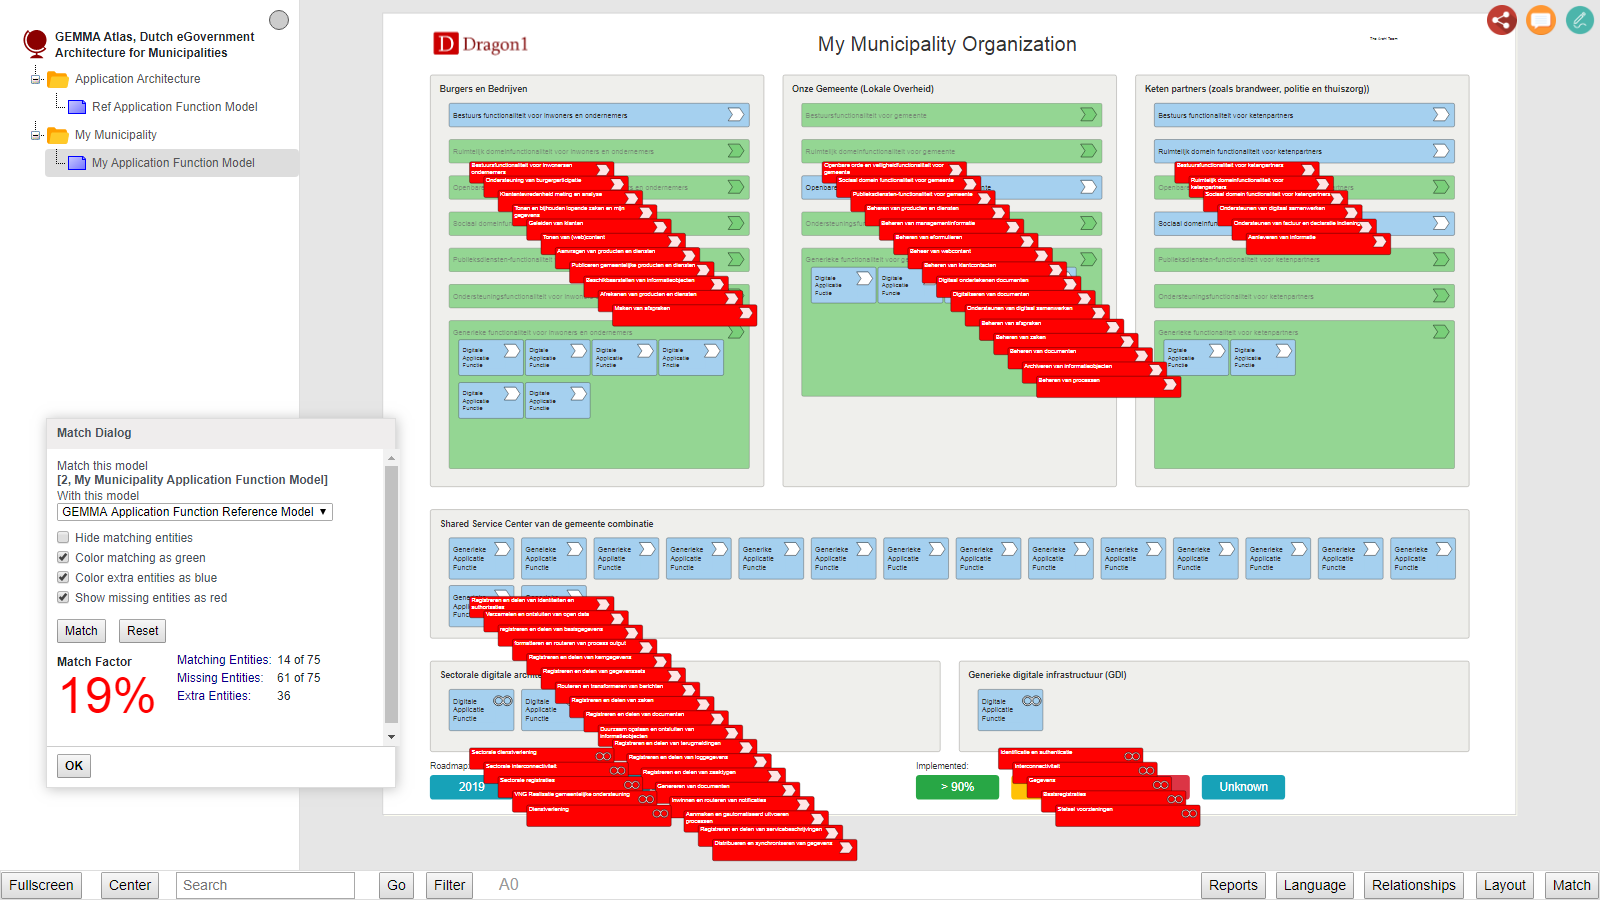The width and height of the screenshot is (1600, 900).
Task: Select Ref Application Function Model tree item
Action: (x=175, y=107)
